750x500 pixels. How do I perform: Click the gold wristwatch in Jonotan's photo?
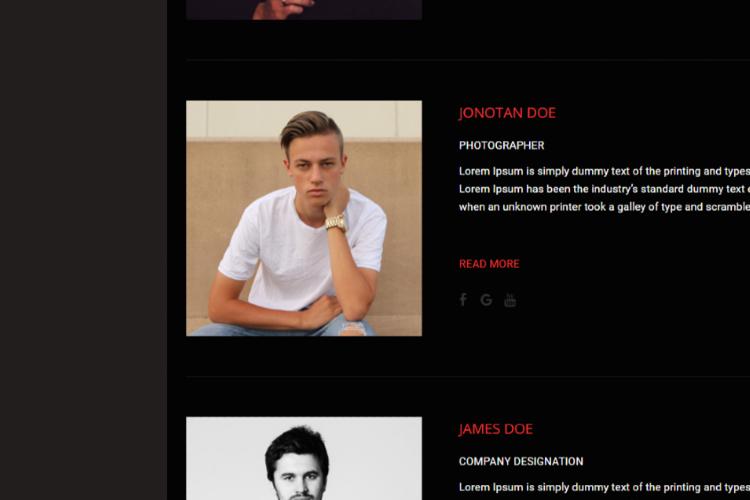point(336,223)
